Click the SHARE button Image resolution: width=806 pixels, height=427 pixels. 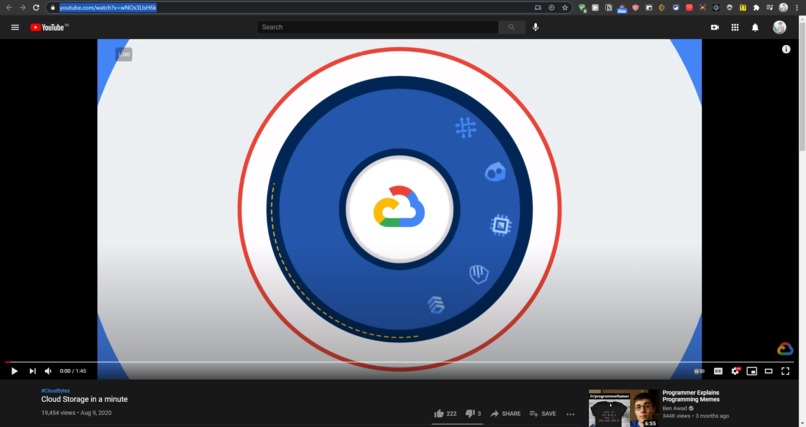[505, 414]
